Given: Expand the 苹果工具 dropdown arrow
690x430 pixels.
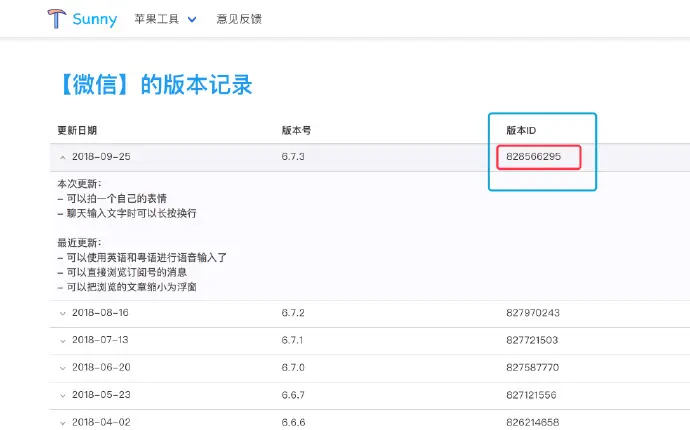Looking at the screenshot, I should tap(192, 19).
